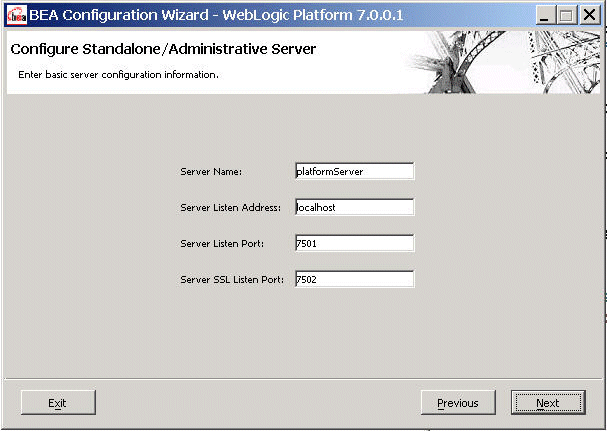This screenshot has width=607, height=431.
Task: Click the window title 'BEA Configuration Wizard'
Action: coord(119,15)
